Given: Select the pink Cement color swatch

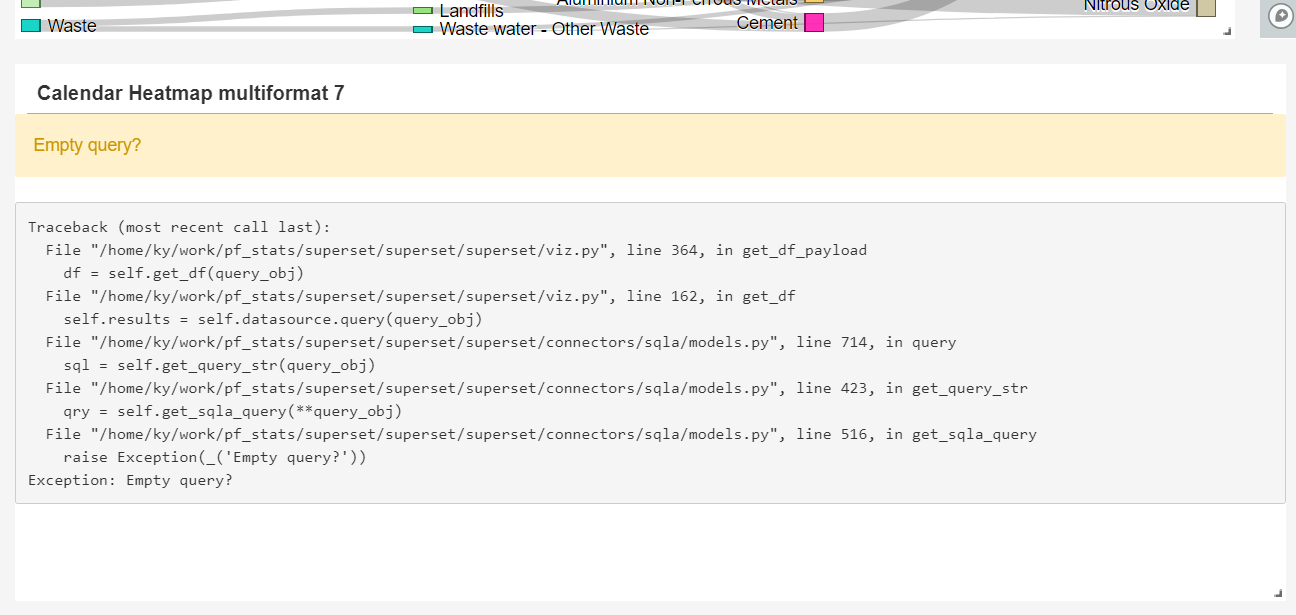Looking at the screenshot, I should point(812,22).
